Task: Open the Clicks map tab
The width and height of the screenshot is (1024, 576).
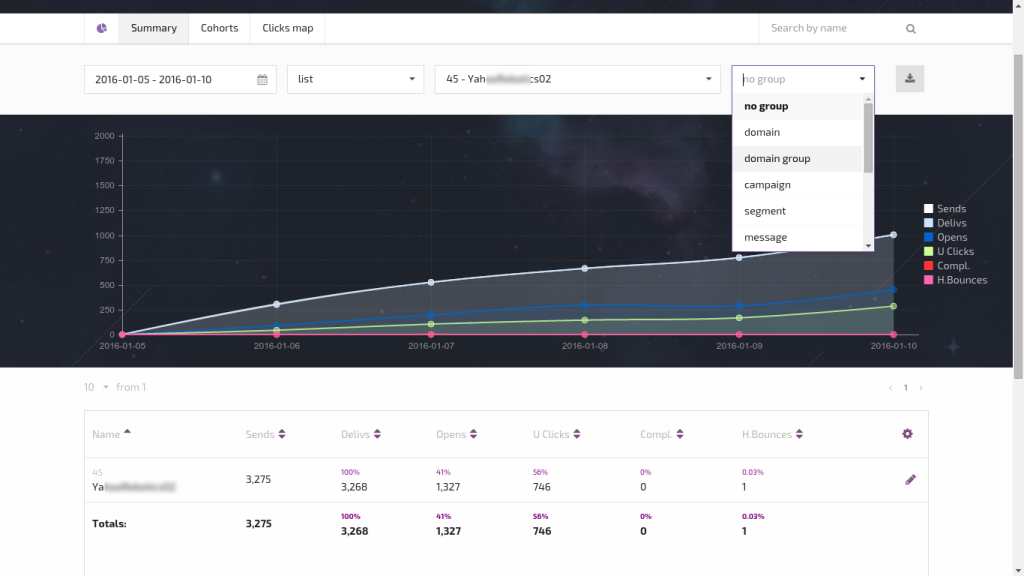Action: 287,28
